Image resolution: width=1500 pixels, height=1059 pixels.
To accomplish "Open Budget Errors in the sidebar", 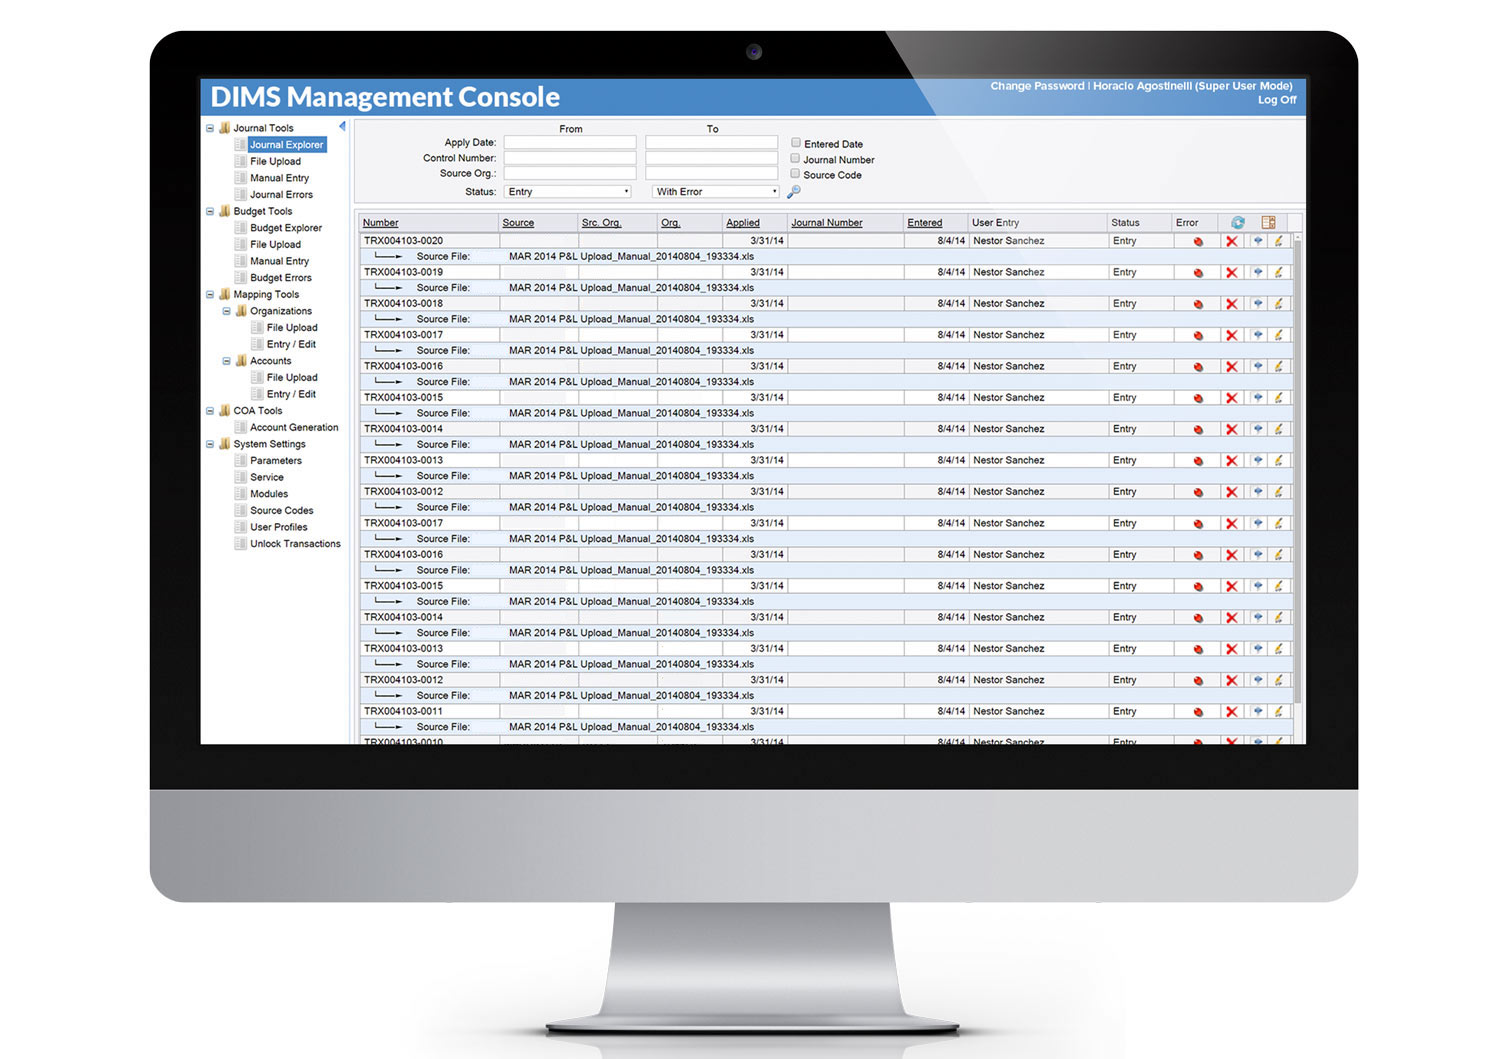I will coord(281,277).
